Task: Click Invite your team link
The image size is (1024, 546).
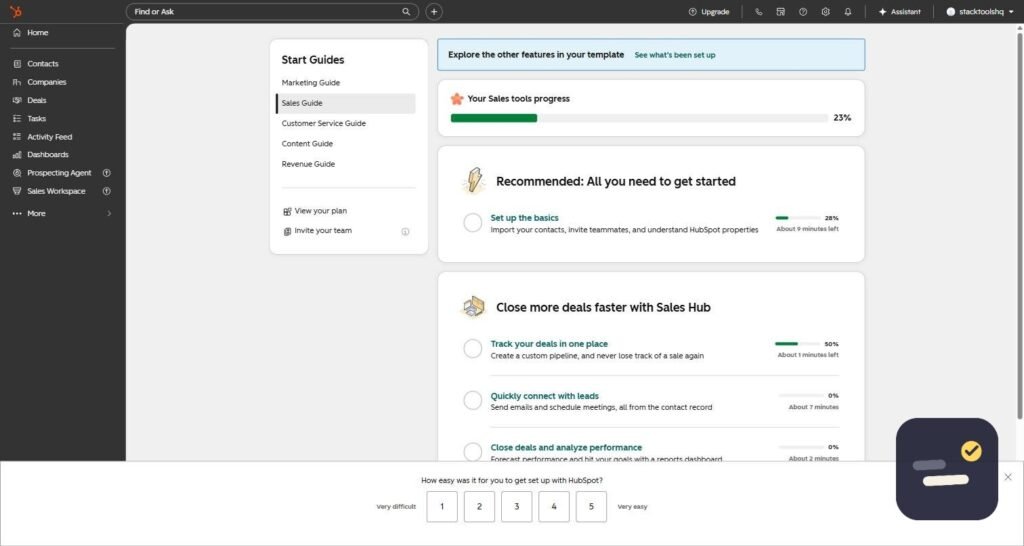Action: point(323,231)
